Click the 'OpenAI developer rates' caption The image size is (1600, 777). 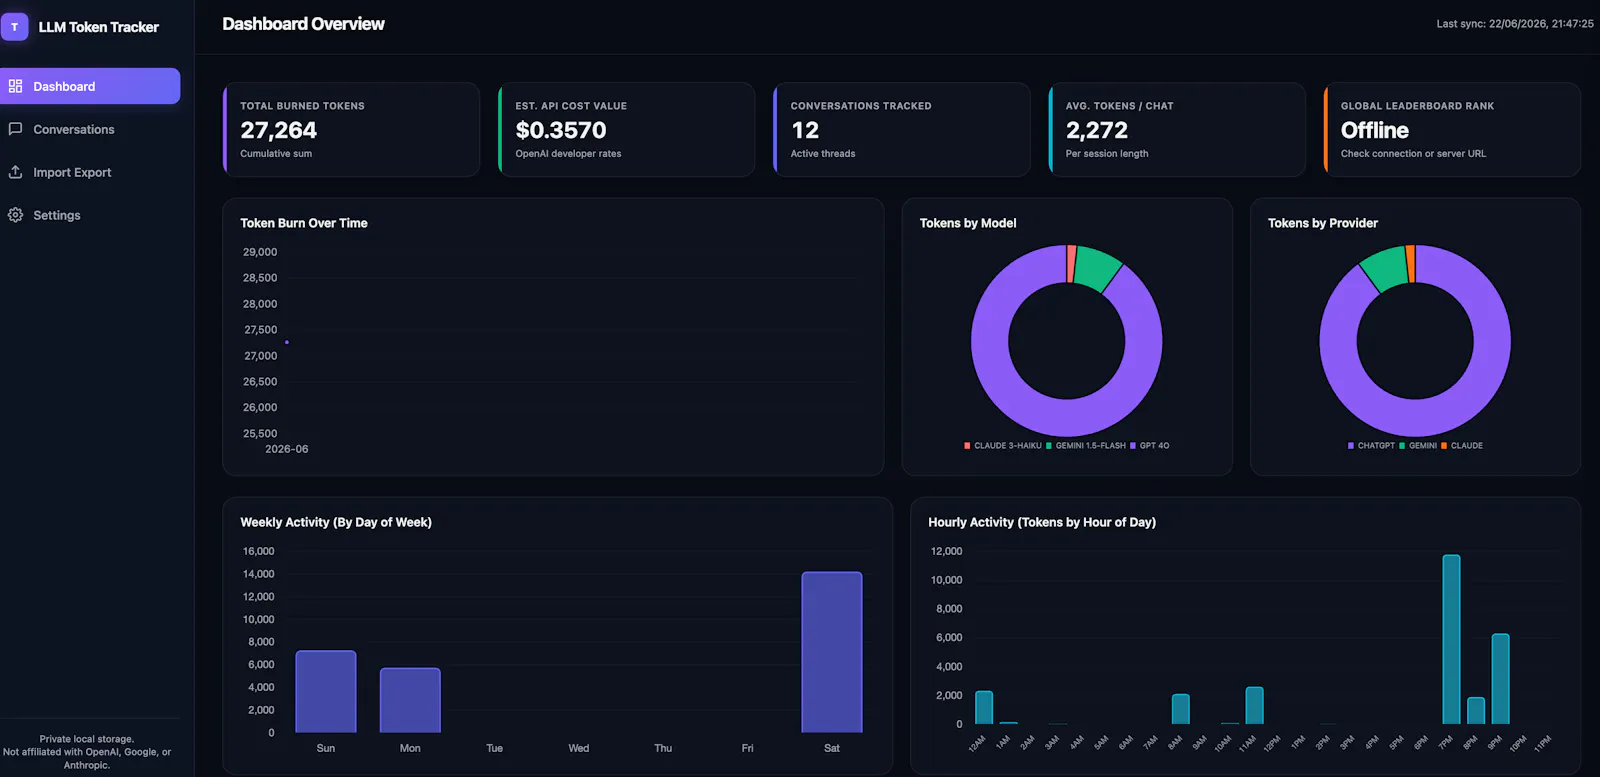568,154
